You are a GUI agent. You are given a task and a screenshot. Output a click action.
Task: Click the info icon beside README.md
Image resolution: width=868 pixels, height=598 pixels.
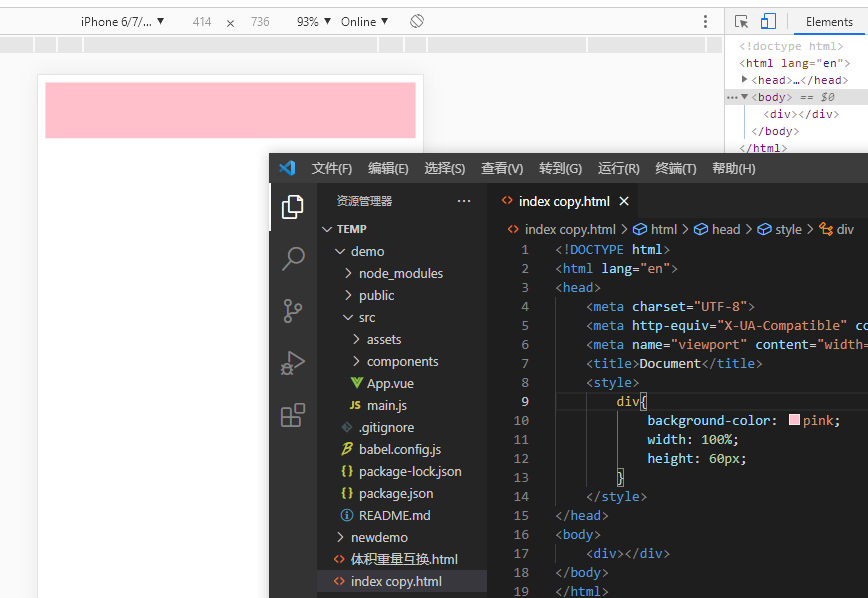coord(347,515)
